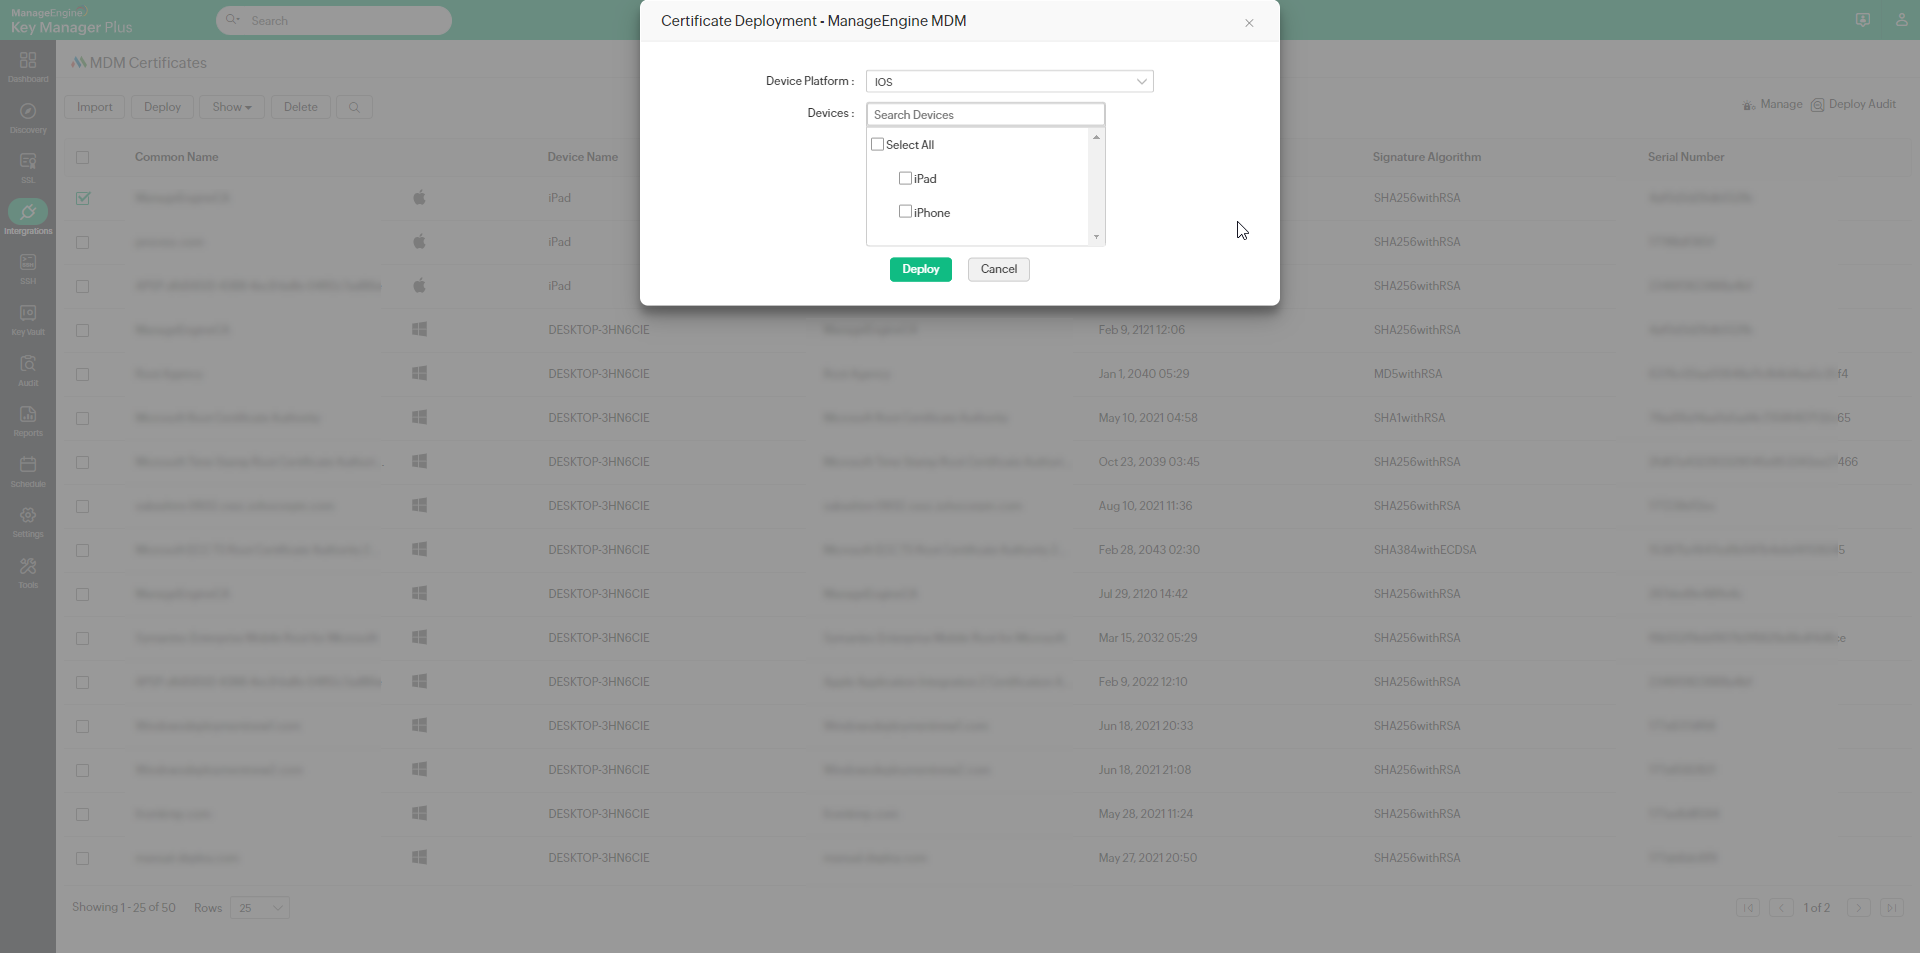The width and height of the screenshot is (1920, 953).
Task: Open the Device Platform dropdown
Action: pos(1009,81)
